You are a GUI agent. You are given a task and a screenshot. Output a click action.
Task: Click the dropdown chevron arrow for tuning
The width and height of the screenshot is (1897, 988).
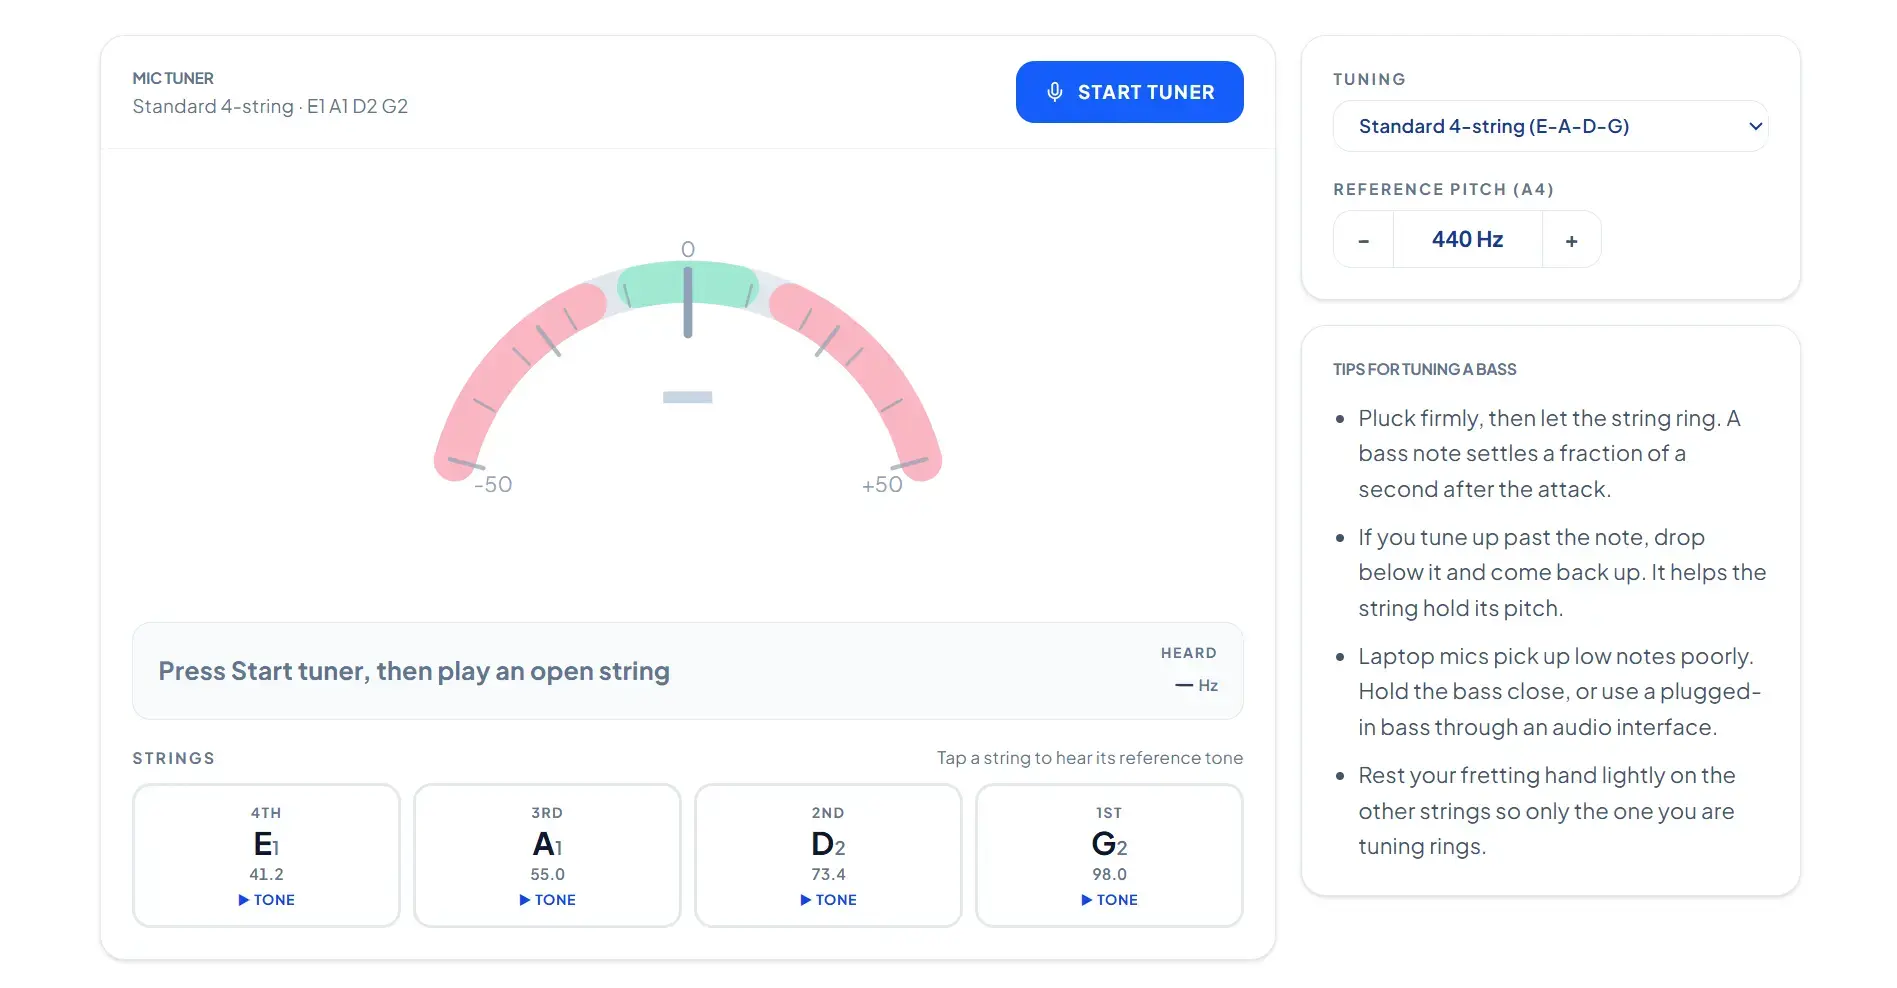coord(1755,126)
